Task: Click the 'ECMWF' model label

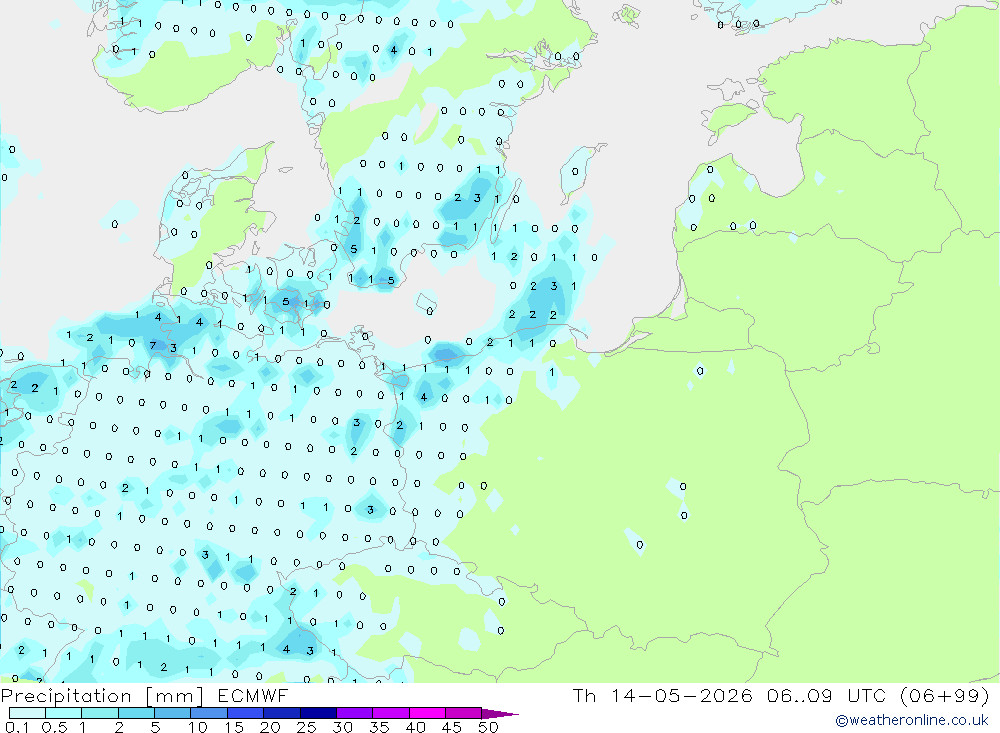Action: click(253, 695)
